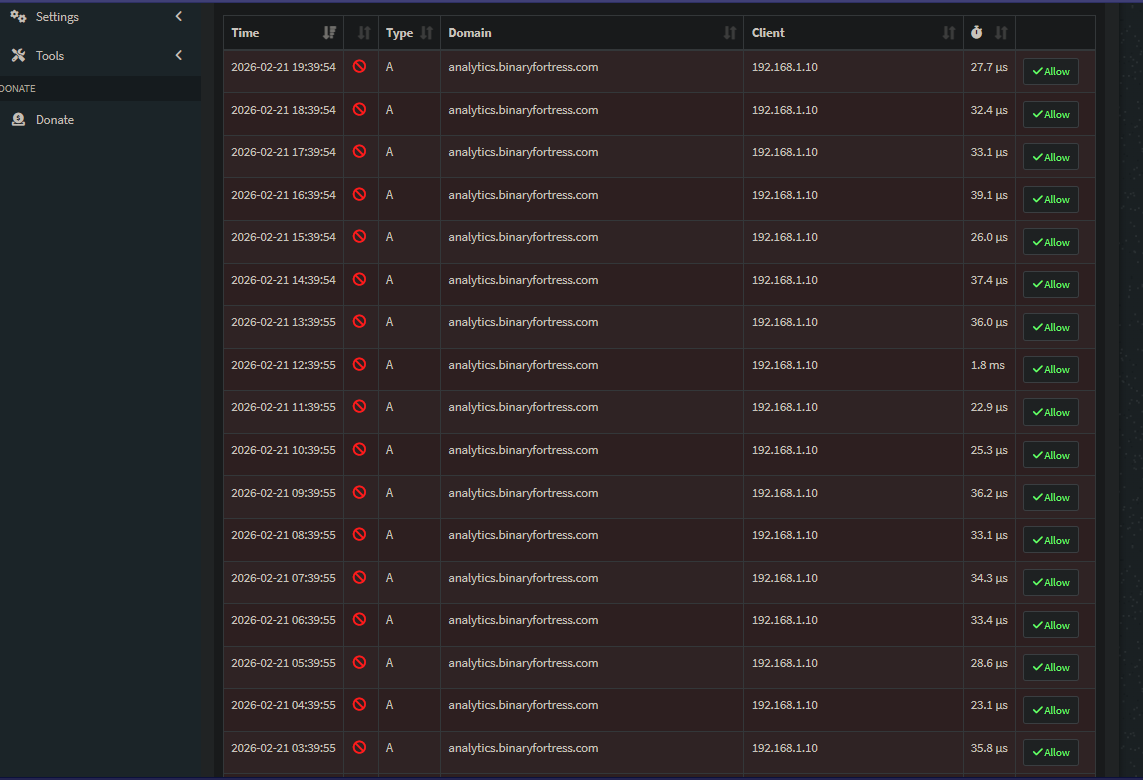The image size is (1143, 780).
Task: Open the Settings sidebar item
Action: tap(100, 16)
